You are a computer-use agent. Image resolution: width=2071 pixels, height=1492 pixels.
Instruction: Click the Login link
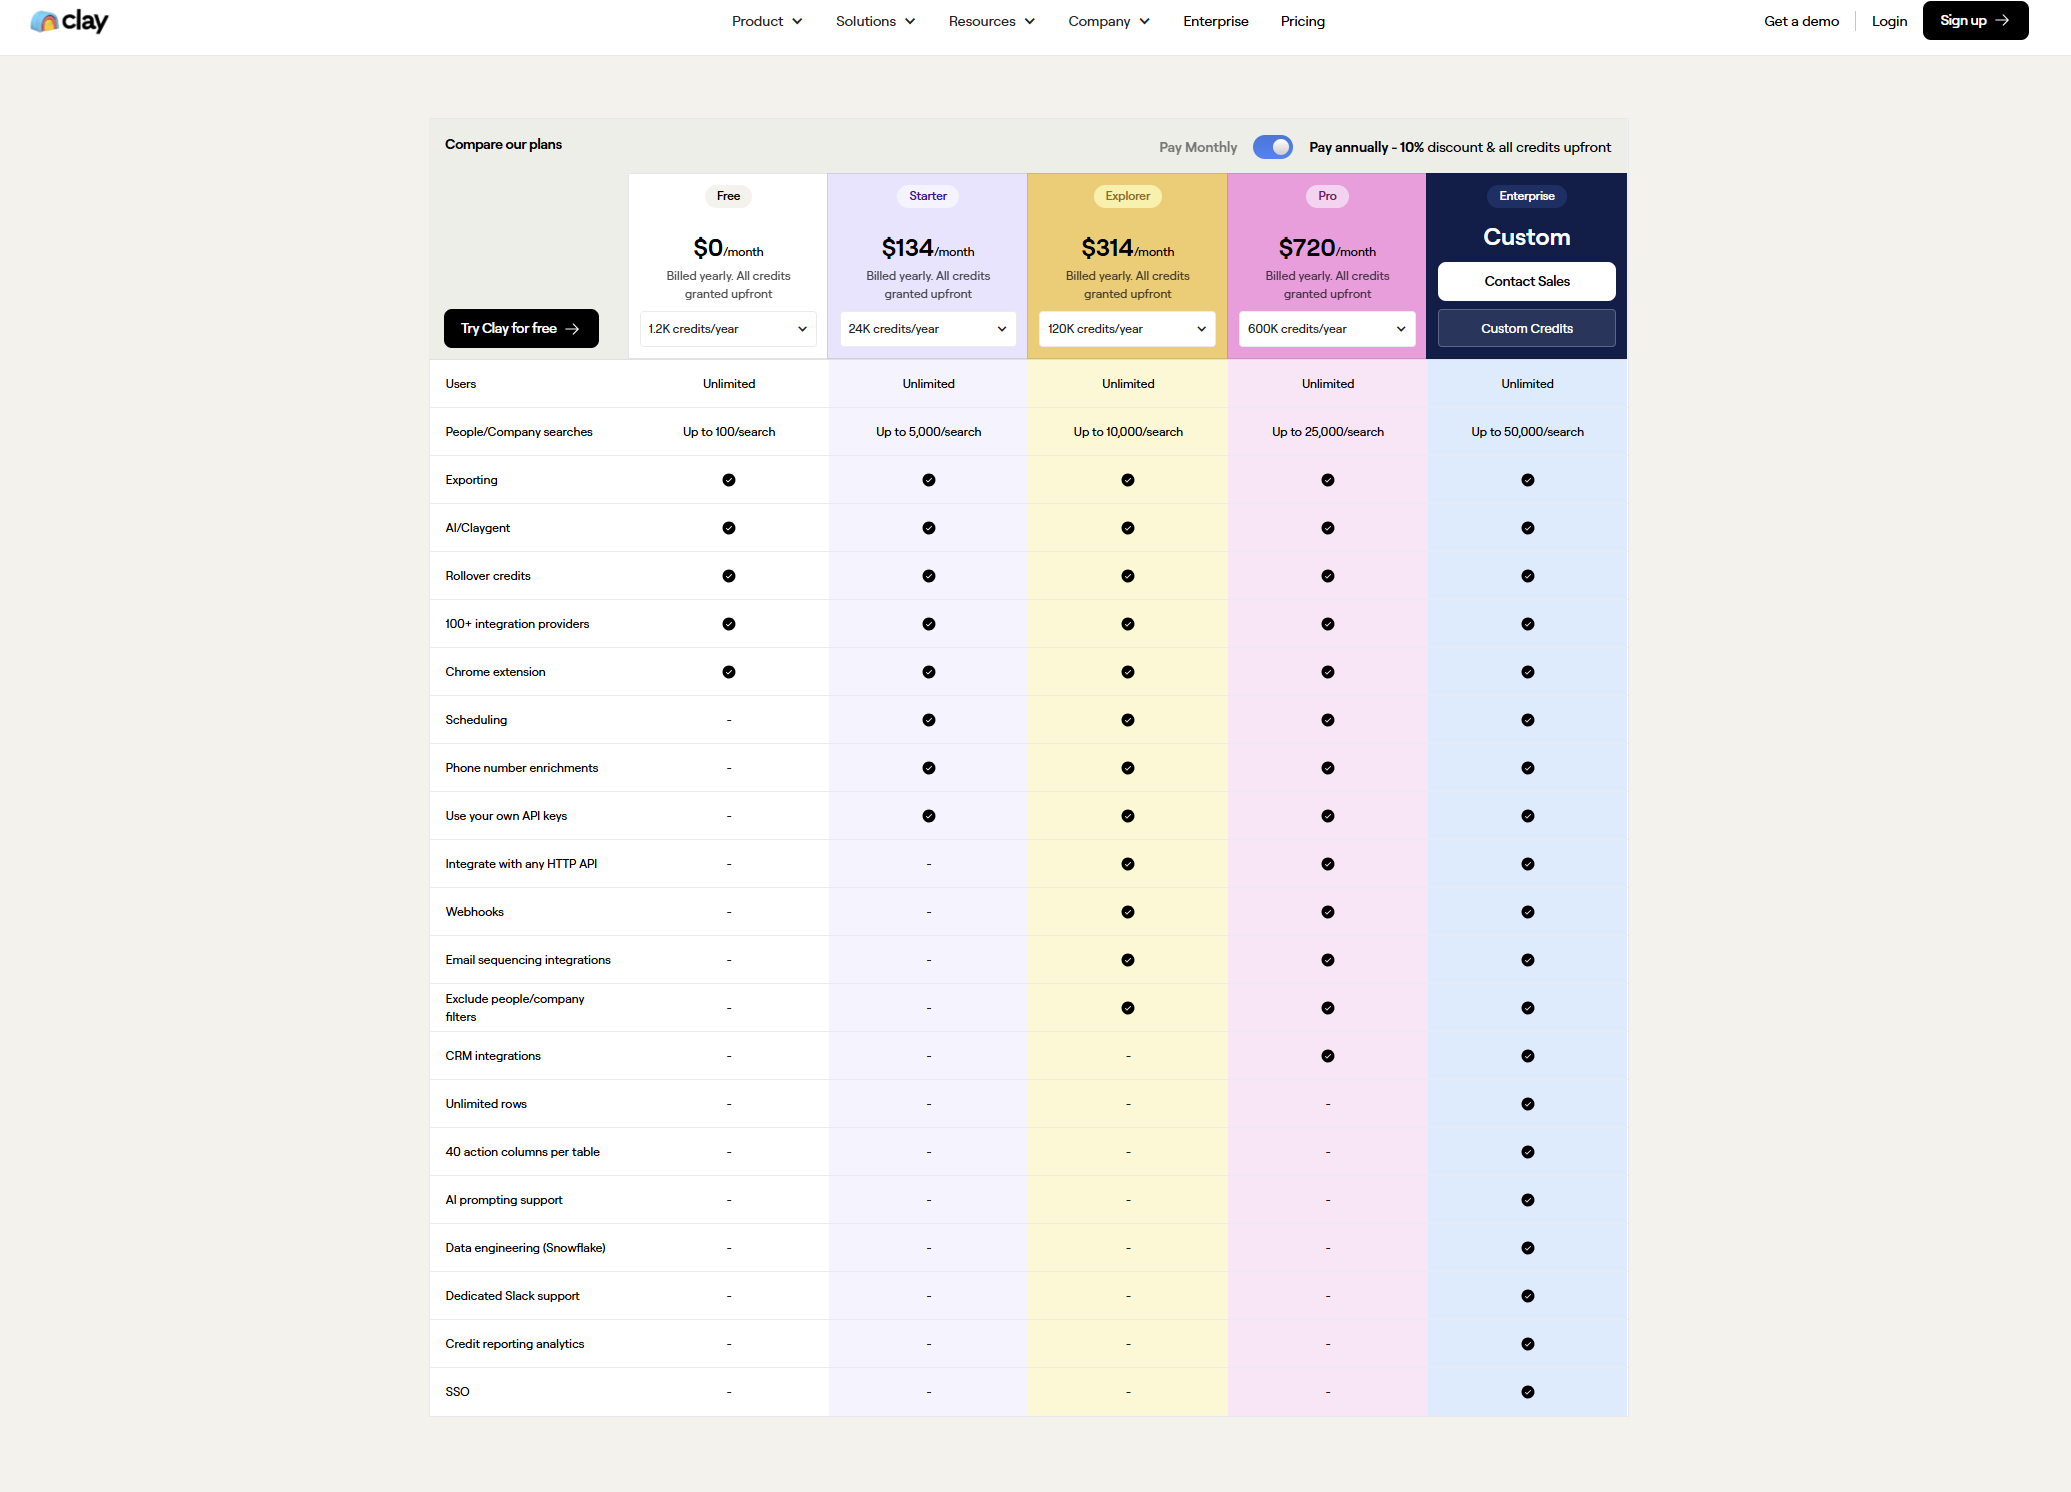(1889, 21)
